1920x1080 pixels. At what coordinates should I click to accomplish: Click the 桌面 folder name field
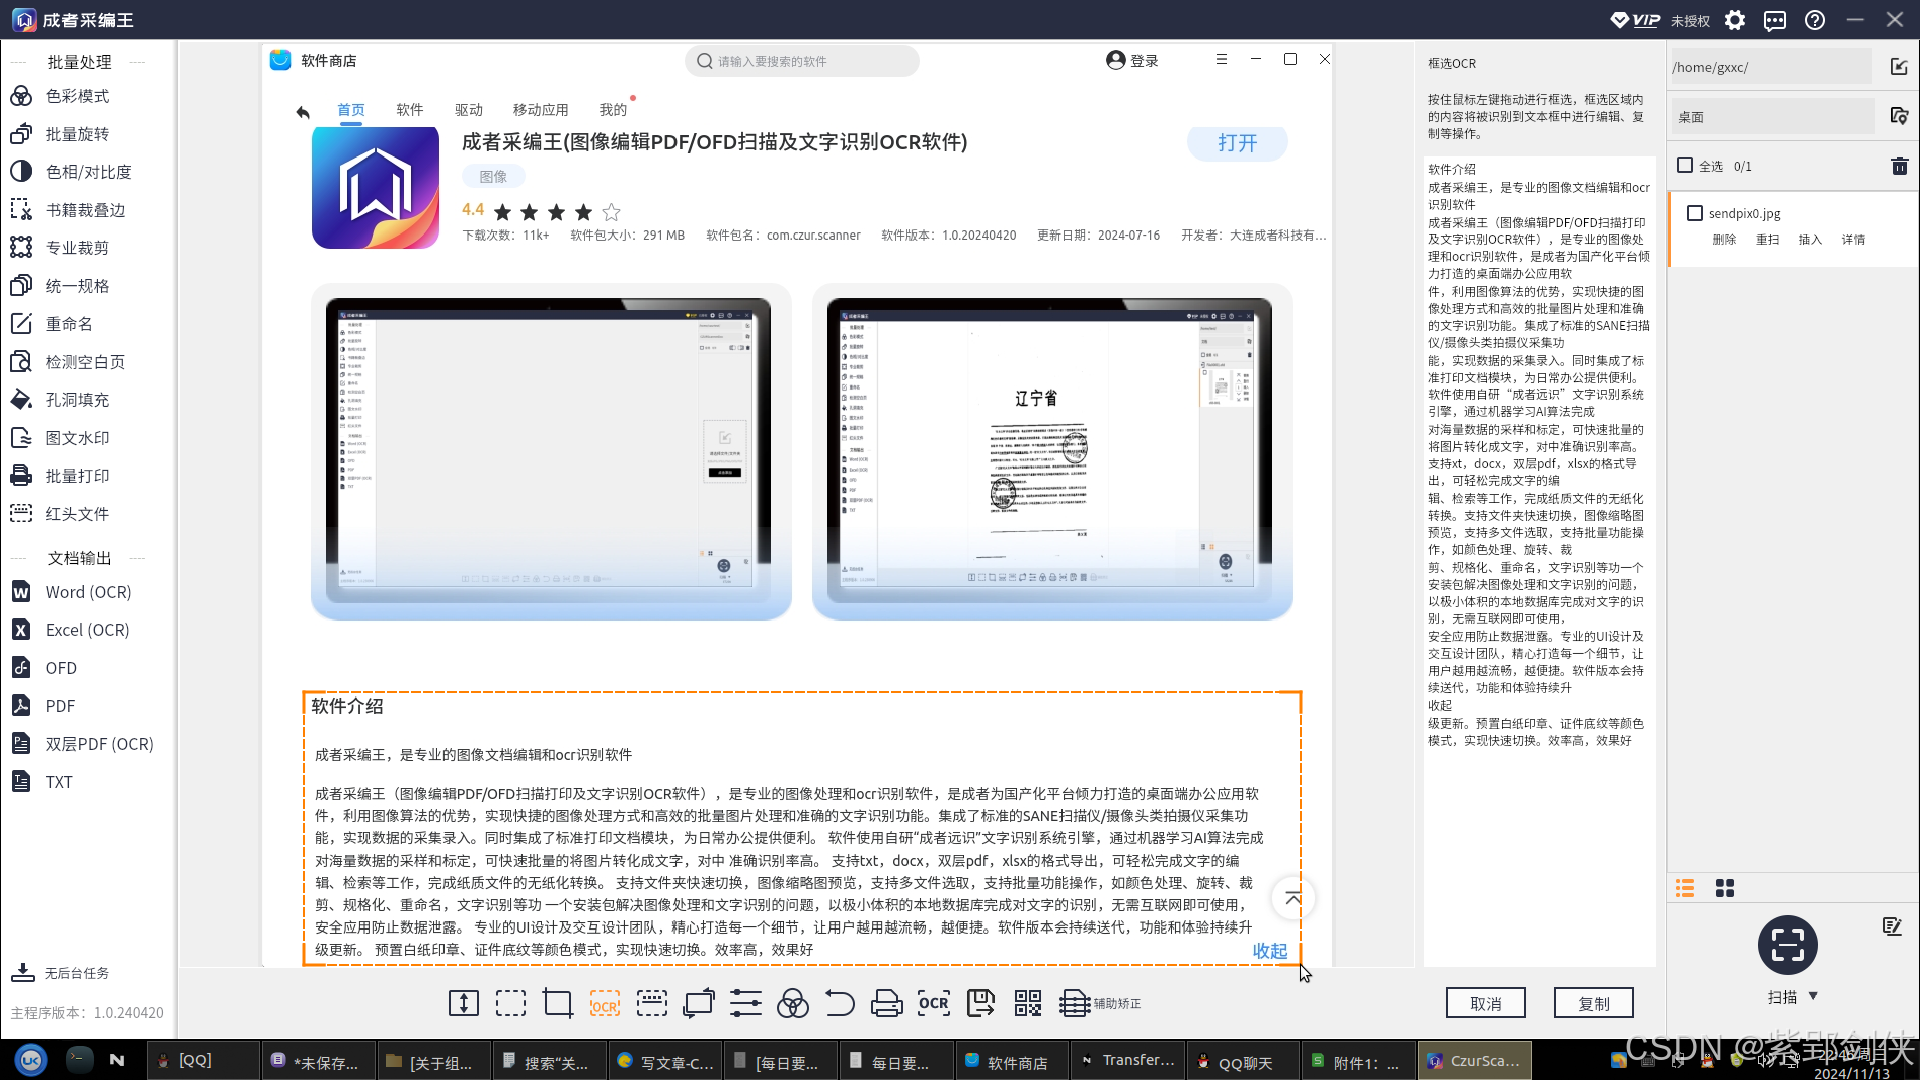(x=1771, y=116)
